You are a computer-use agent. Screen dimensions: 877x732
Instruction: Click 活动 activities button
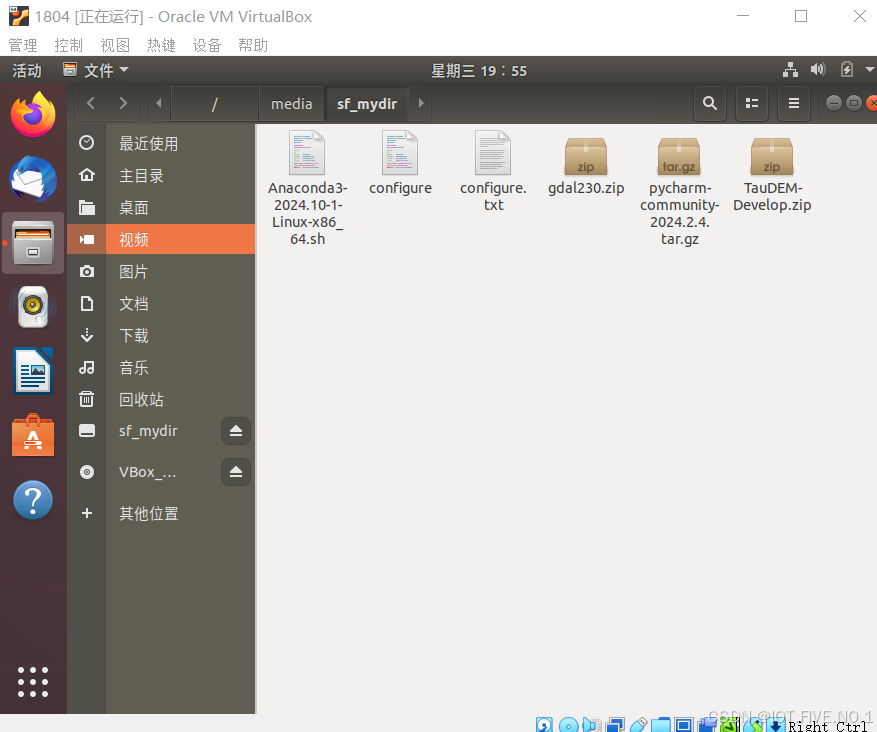point(27,70)
